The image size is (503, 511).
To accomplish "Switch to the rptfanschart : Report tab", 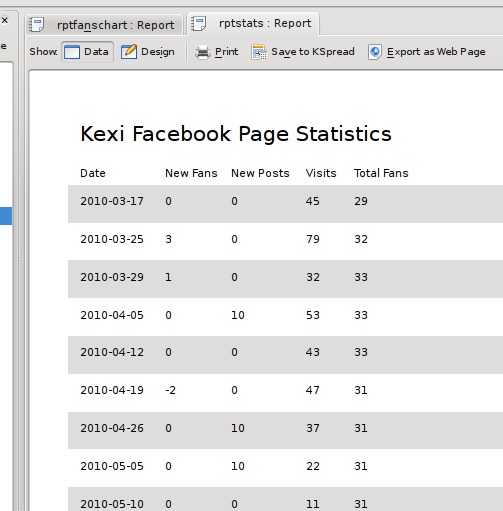I will coord(104,25).
